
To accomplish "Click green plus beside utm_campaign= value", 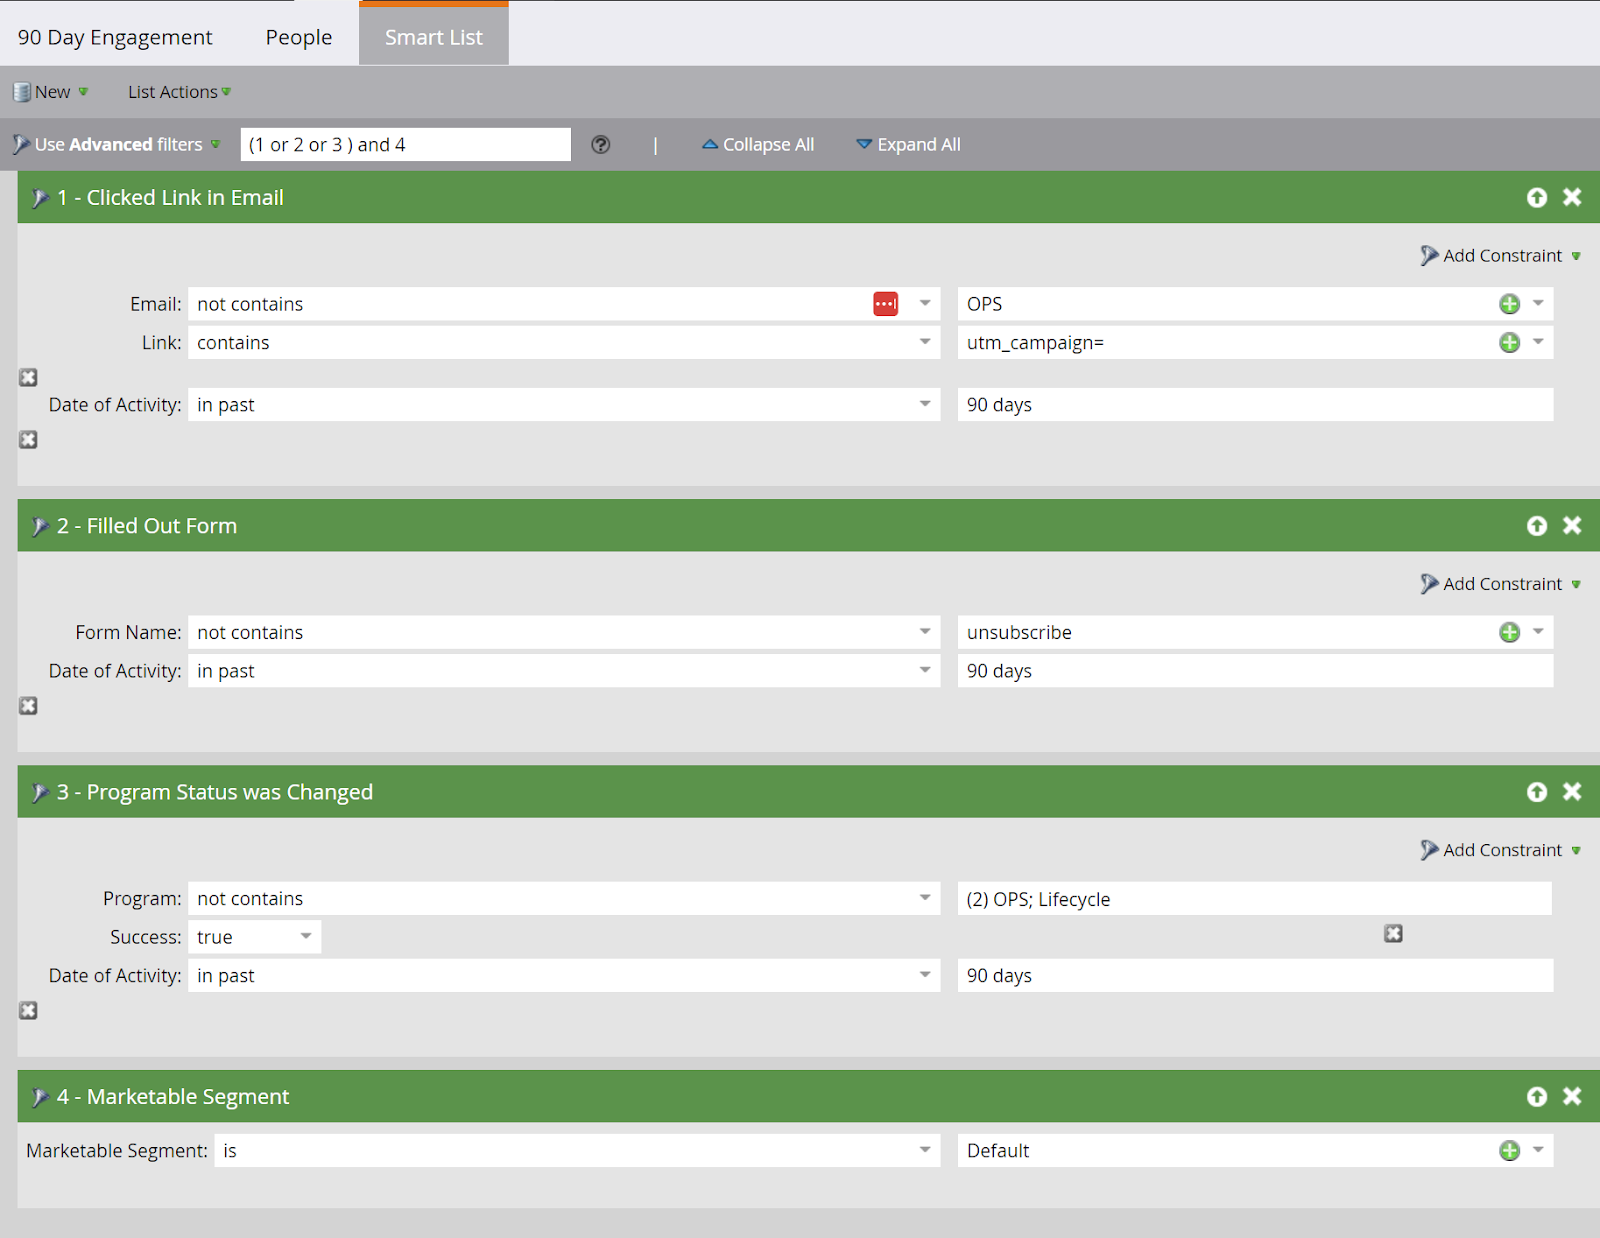I will coord(1510,343).
